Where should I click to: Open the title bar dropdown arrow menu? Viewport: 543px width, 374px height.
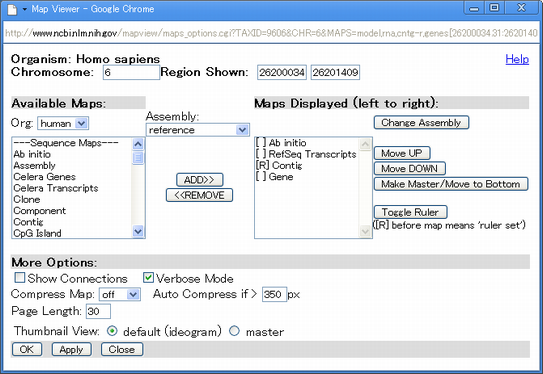click(25, 9)
